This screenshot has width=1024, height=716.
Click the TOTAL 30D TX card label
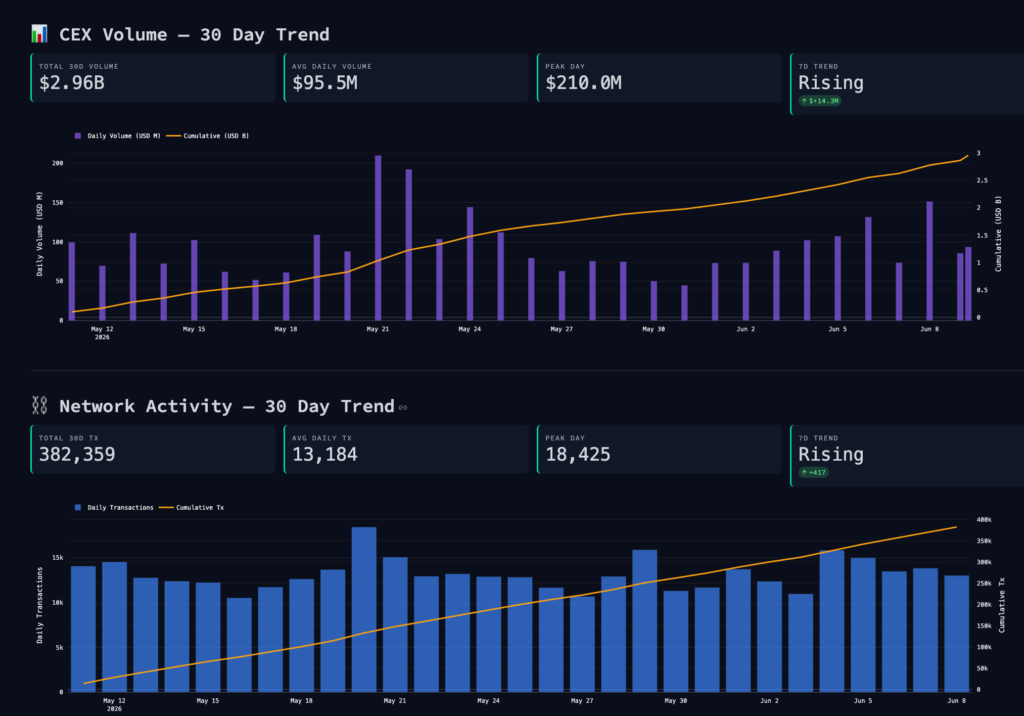point(69,438)
